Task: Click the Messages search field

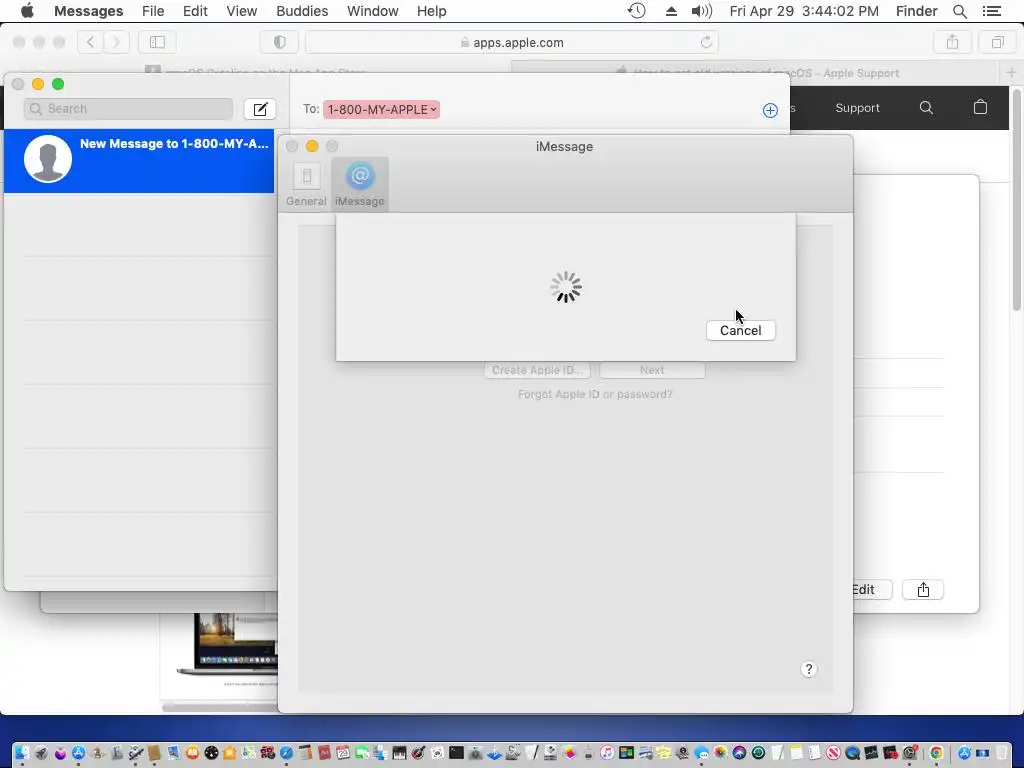Action: (x=128, y=108)
